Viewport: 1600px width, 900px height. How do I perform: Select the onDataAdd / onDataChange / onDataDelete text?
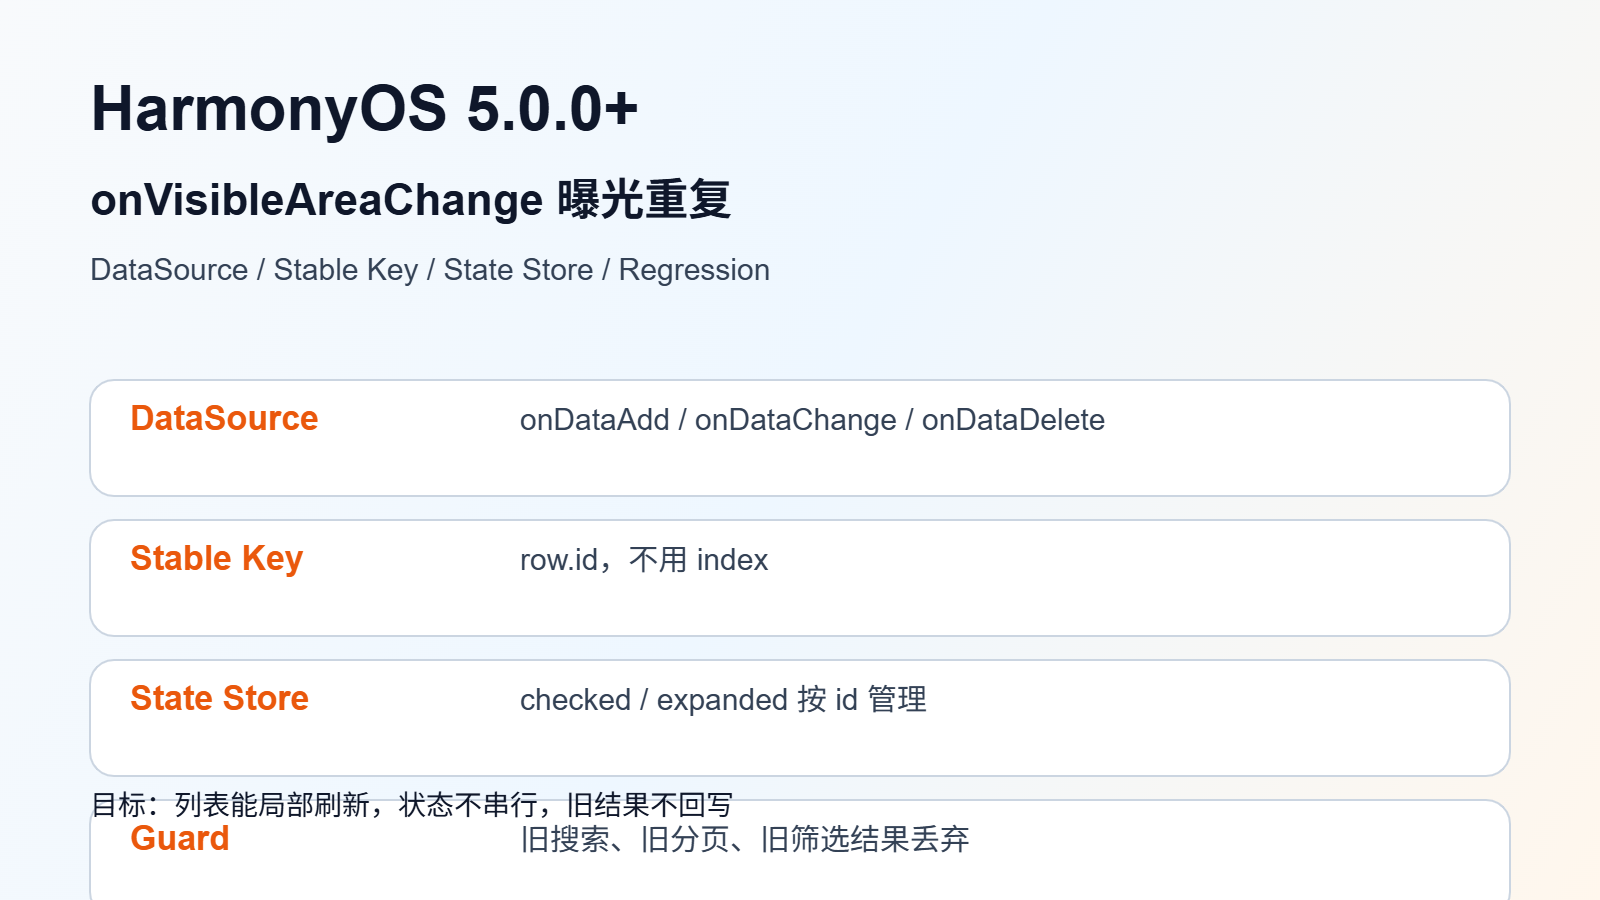click(x=812, y=420)
